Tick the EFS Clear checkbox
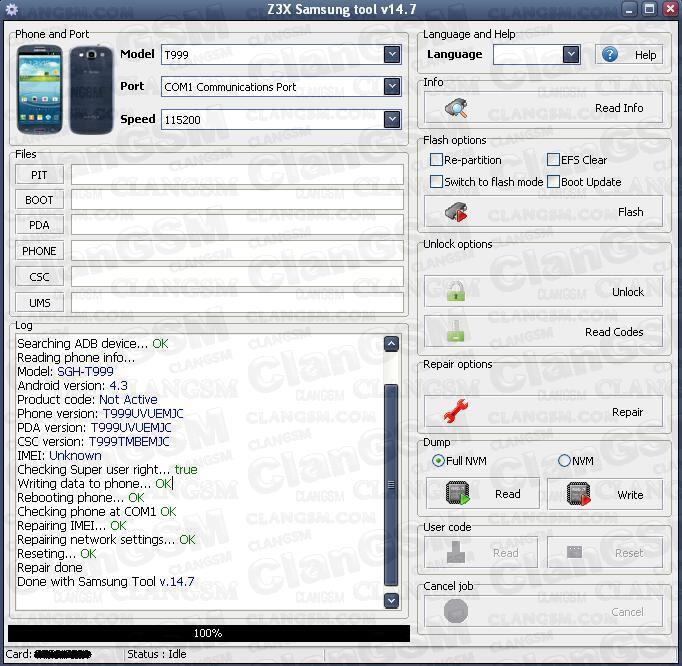This screenshot has width=682, height=666. pyautogui.click(x=553, y=160)
